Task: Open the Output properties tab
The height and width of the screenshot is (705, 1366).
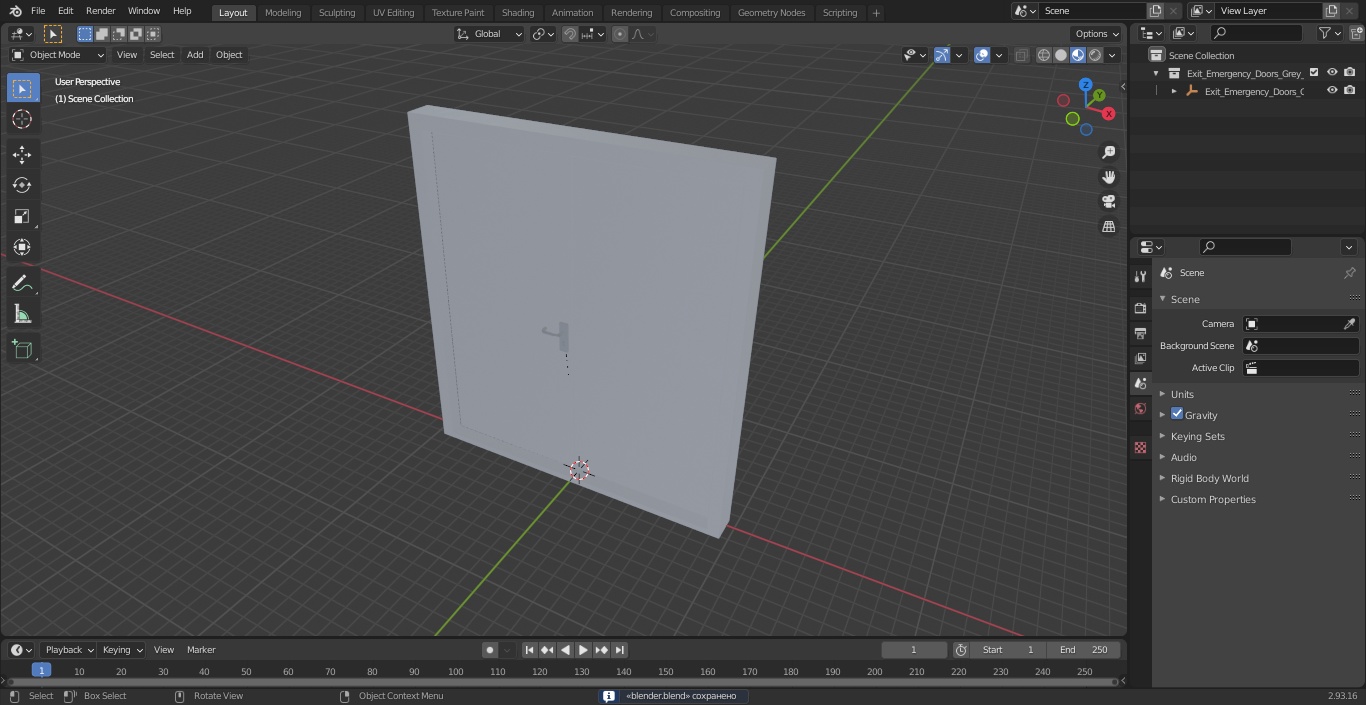Action: click(x=1140, y=333)
